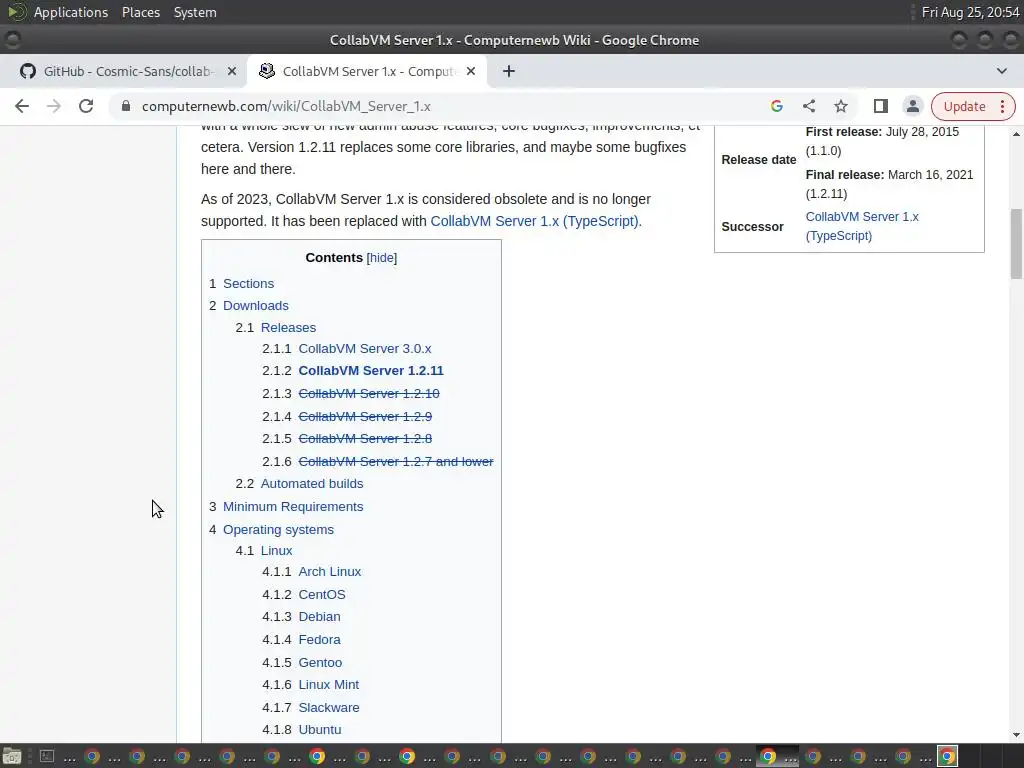Go to struck-through CollabVM Server 1.2.9
Viewport: 1024px width, 768px height.
coord(365,417)
